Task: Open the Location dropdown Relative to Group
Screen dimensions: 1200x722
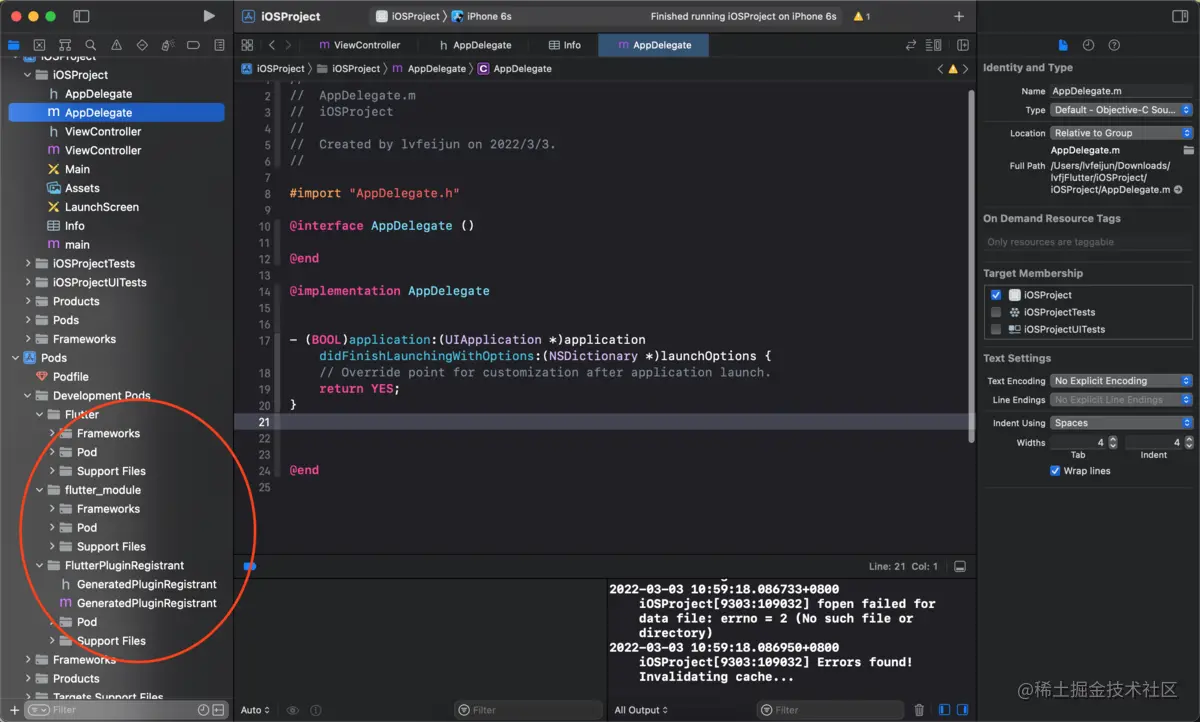Action: (x=1121, y=133)
